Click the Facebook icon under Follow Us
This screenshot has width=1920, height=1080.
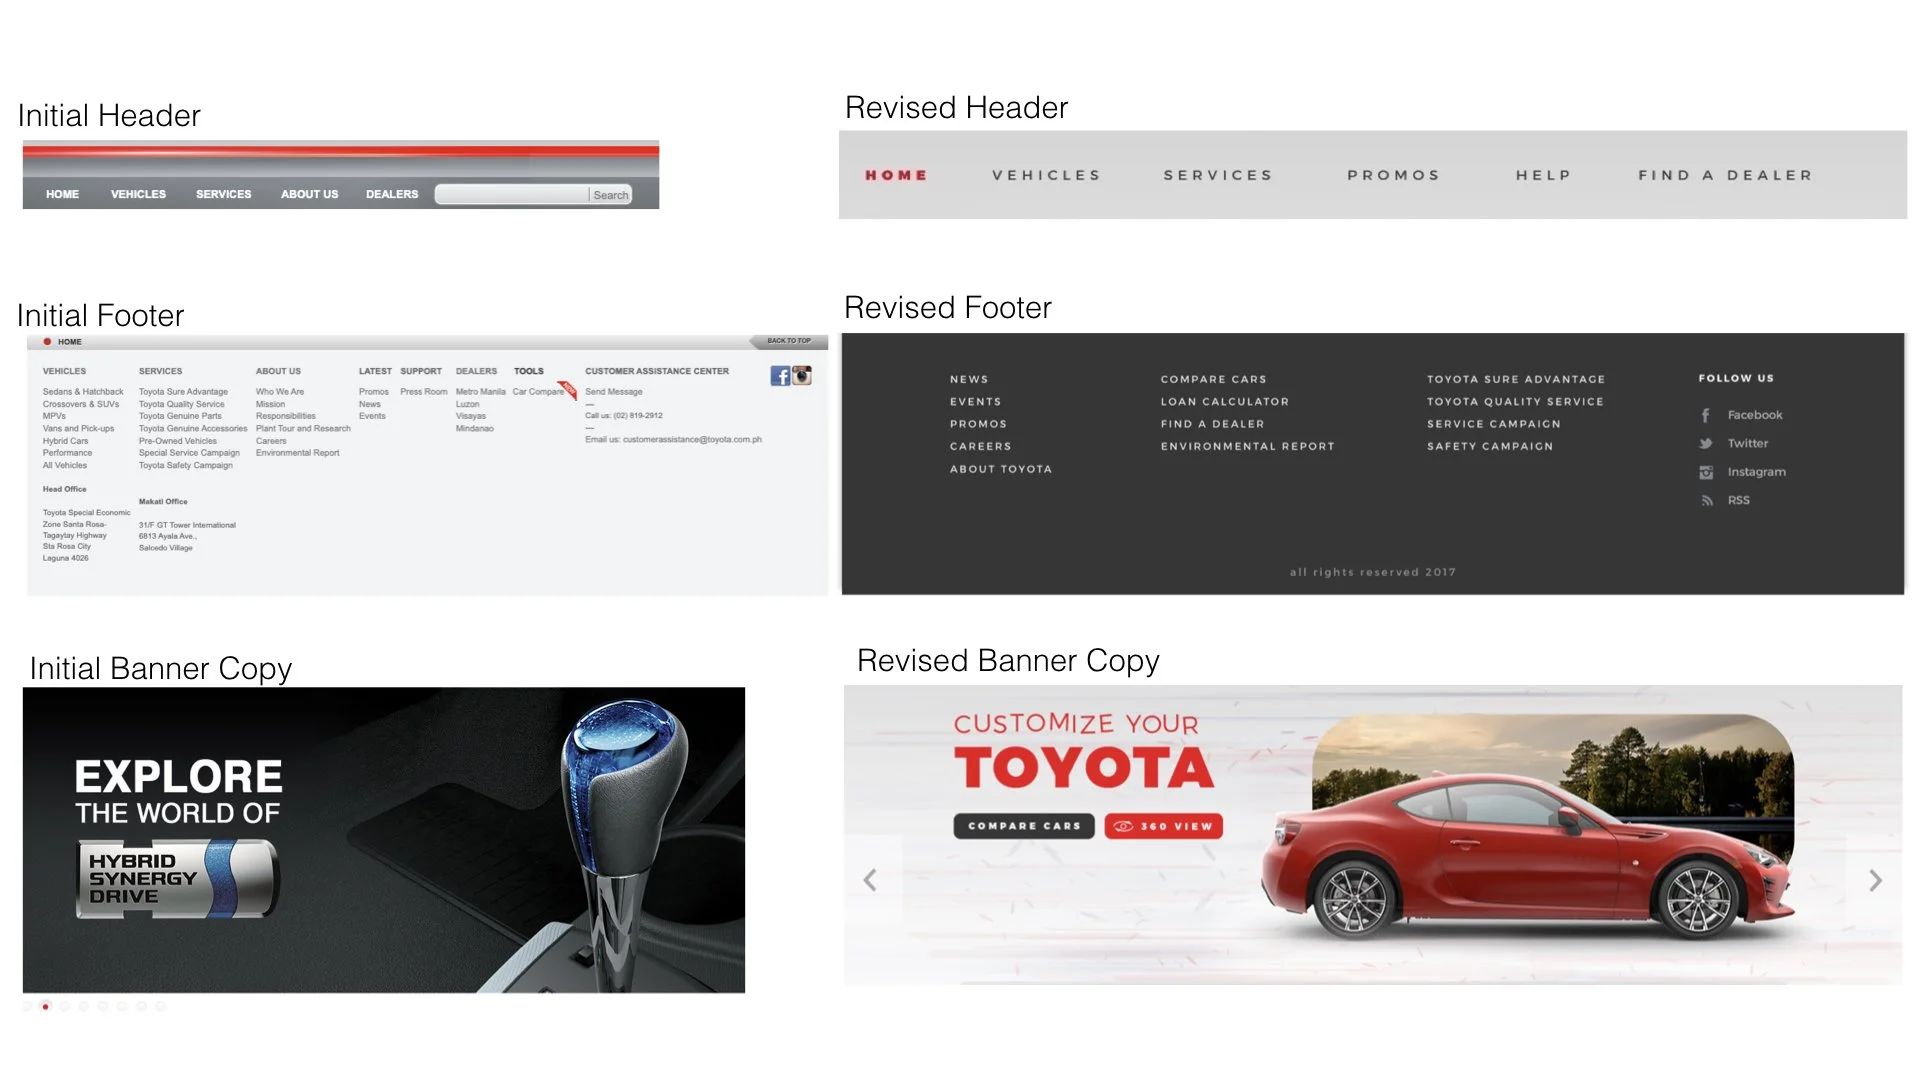[1706, 415]
